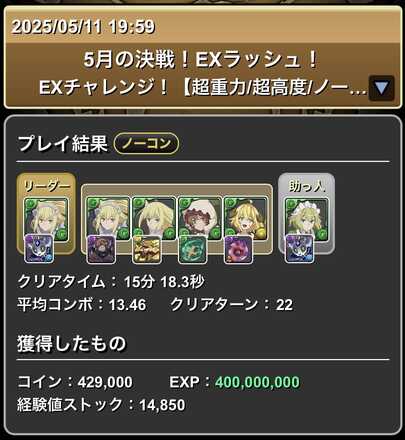
Task: Select the helper's purple assist icon
Action: [x=299, y=248]
